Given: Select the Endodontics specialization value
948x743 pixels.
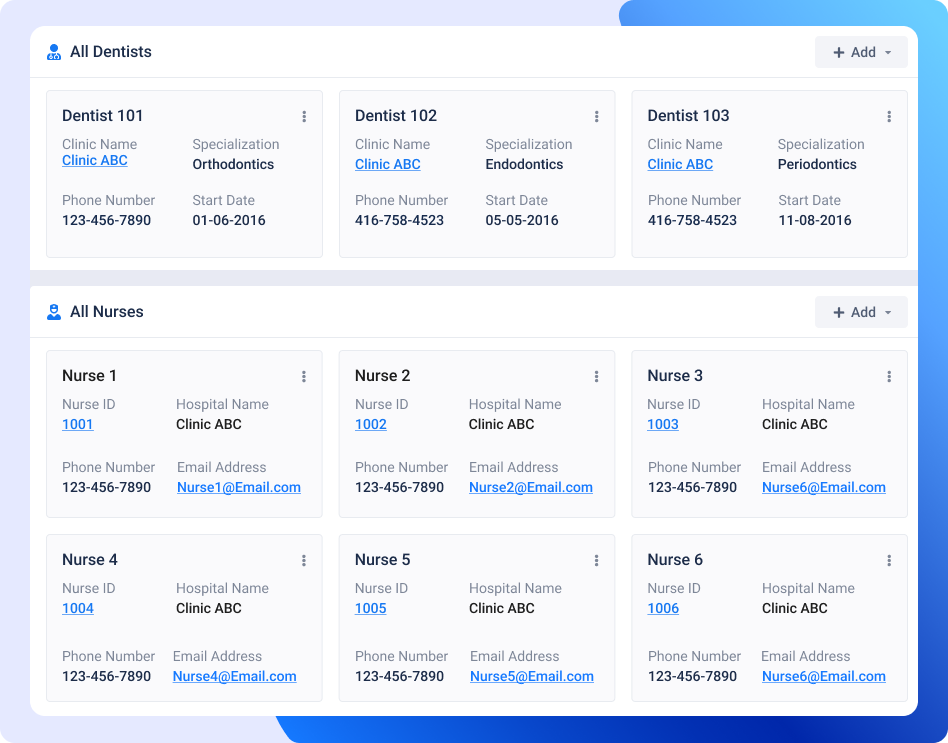Looking at the screenshot, I should pyautogui.click(x=524, y=164).
